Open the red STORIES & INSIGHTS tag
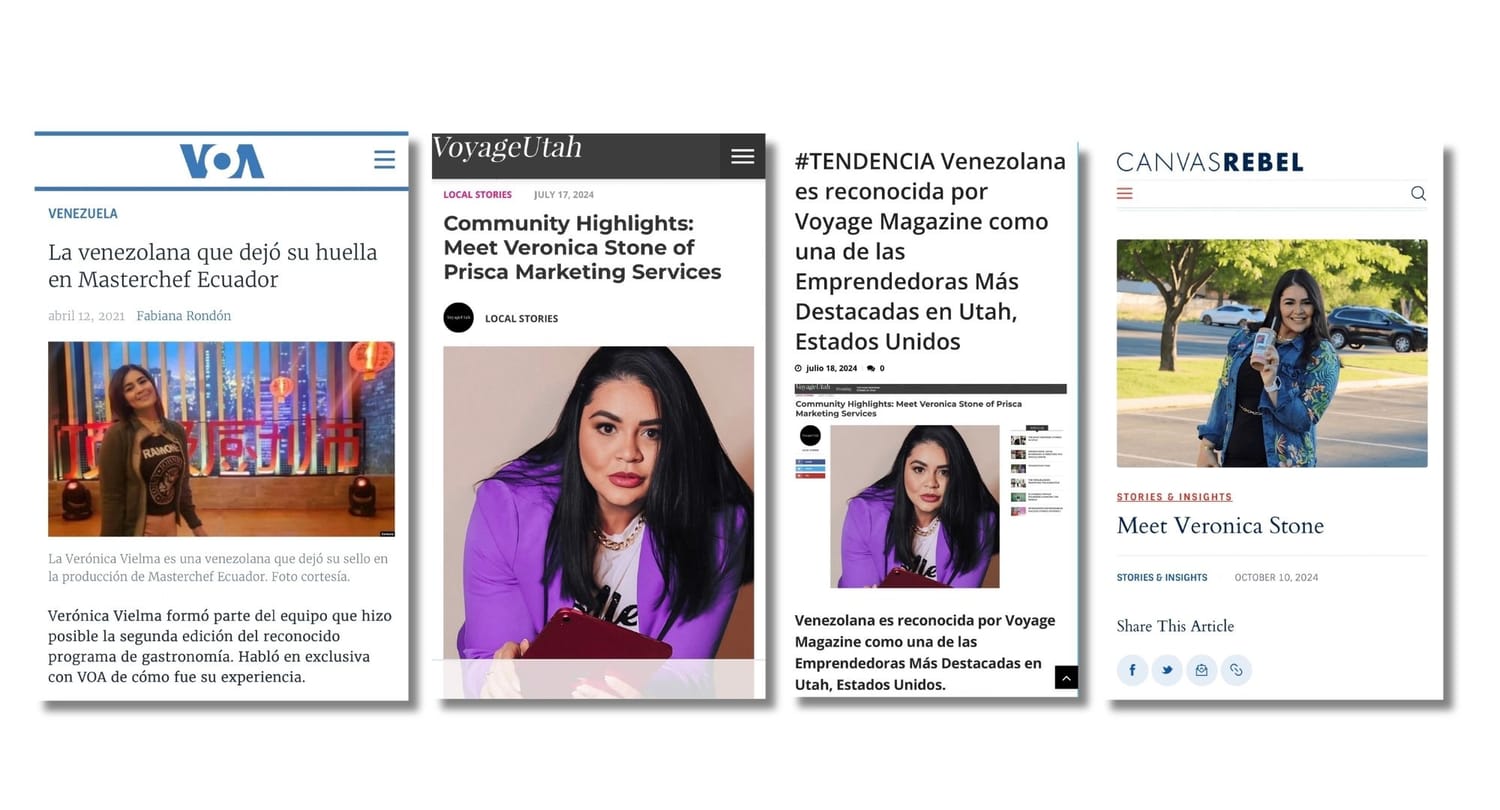 pos(1174,497)
